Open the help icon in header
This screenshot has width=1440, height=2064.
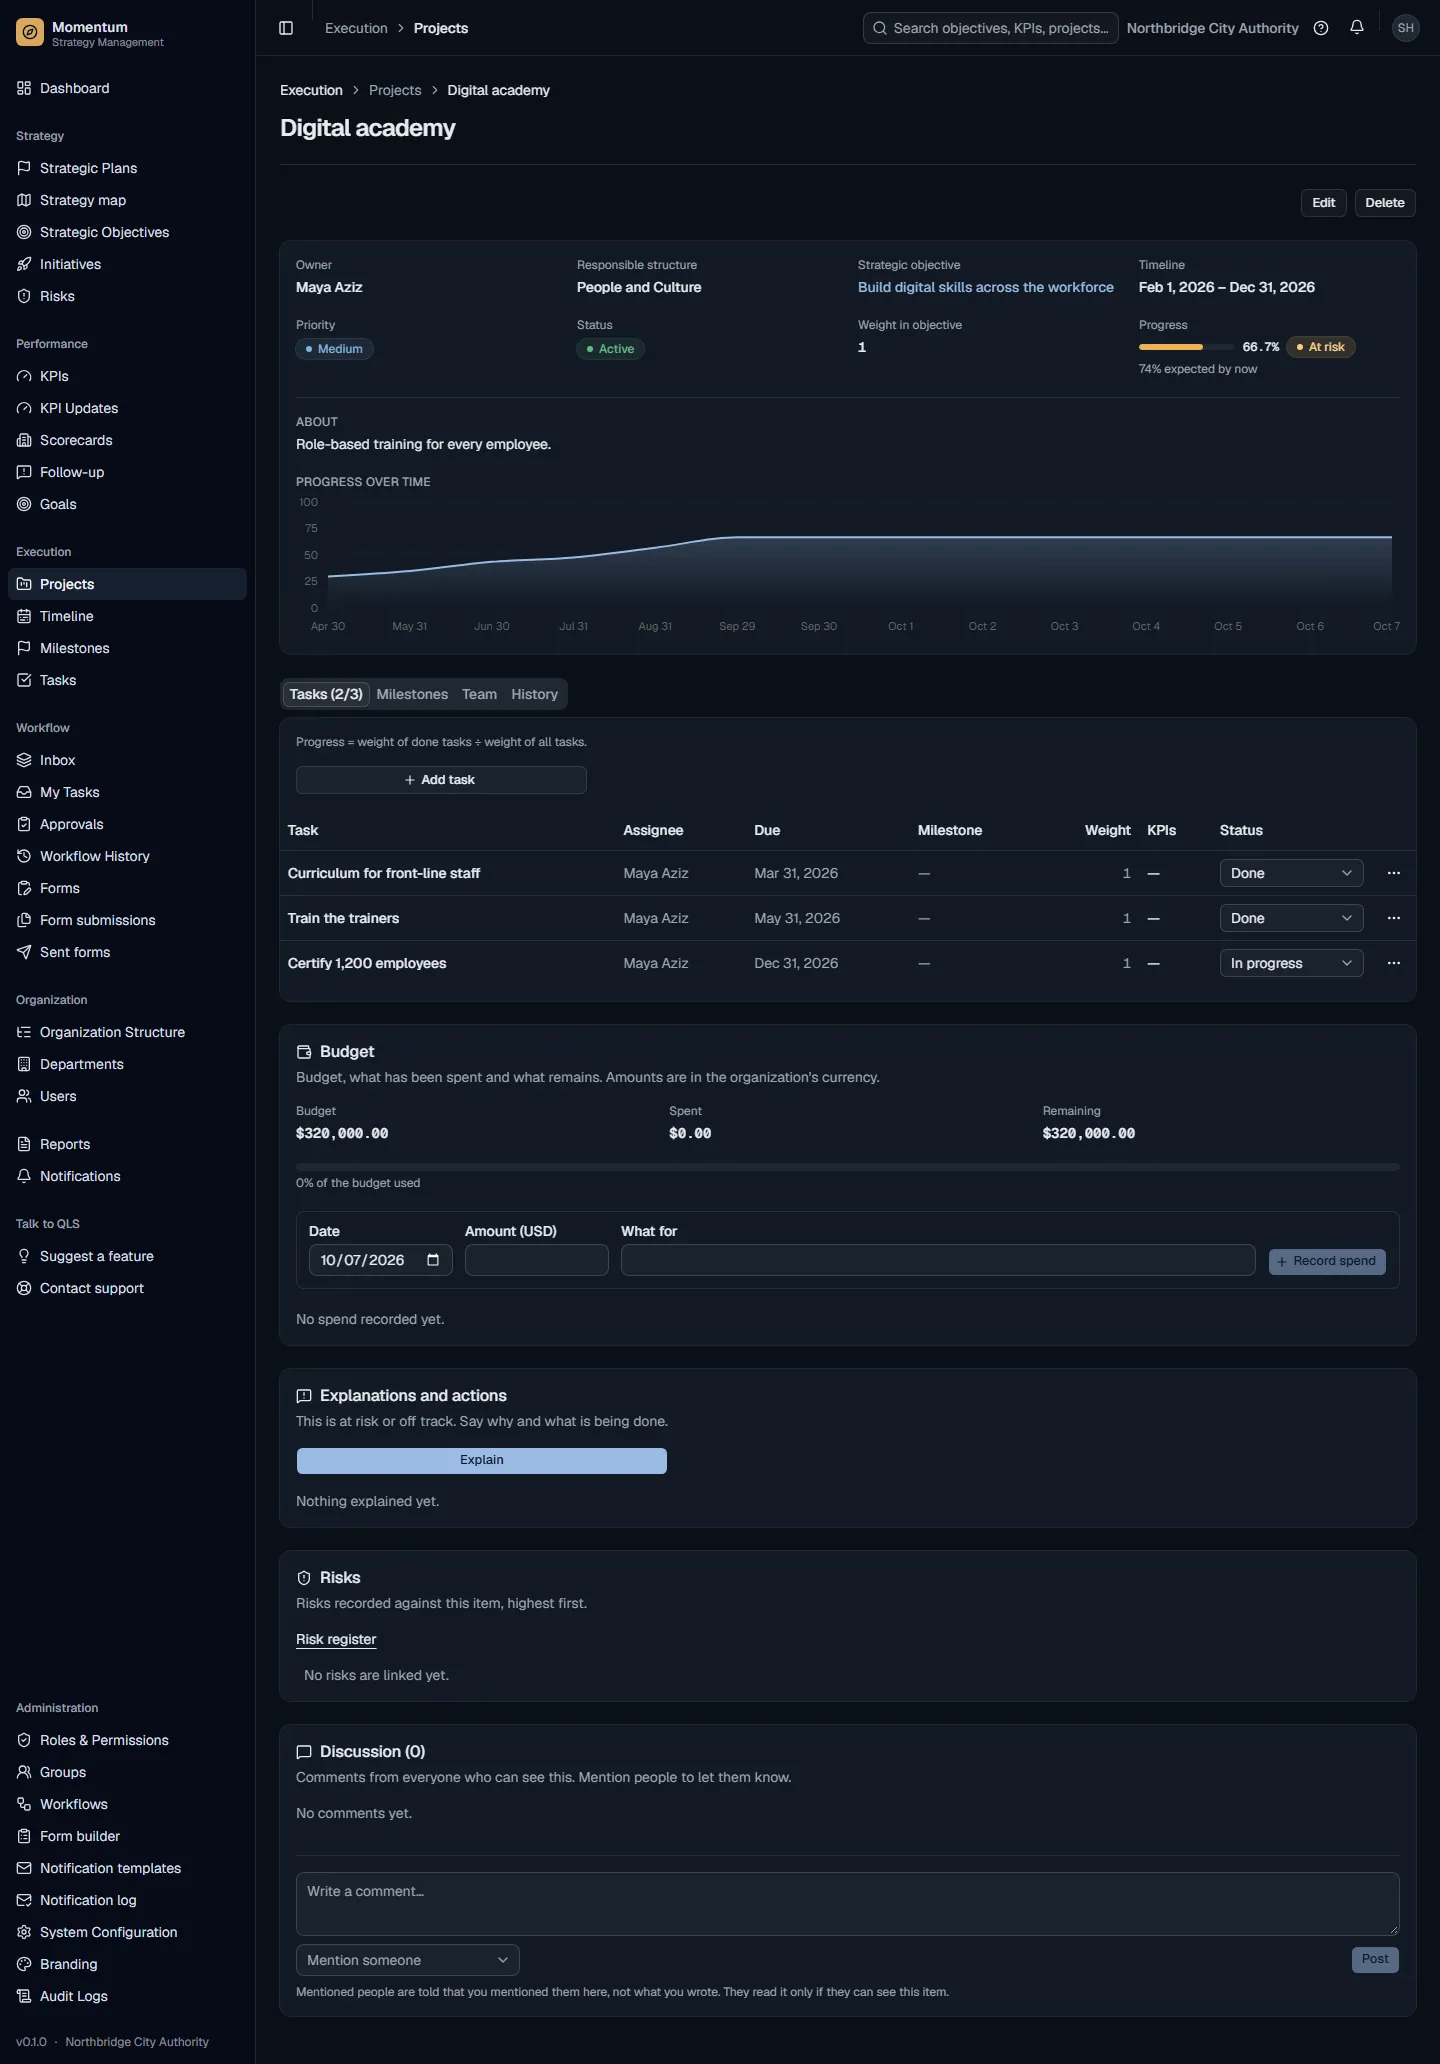point(1321,28)
